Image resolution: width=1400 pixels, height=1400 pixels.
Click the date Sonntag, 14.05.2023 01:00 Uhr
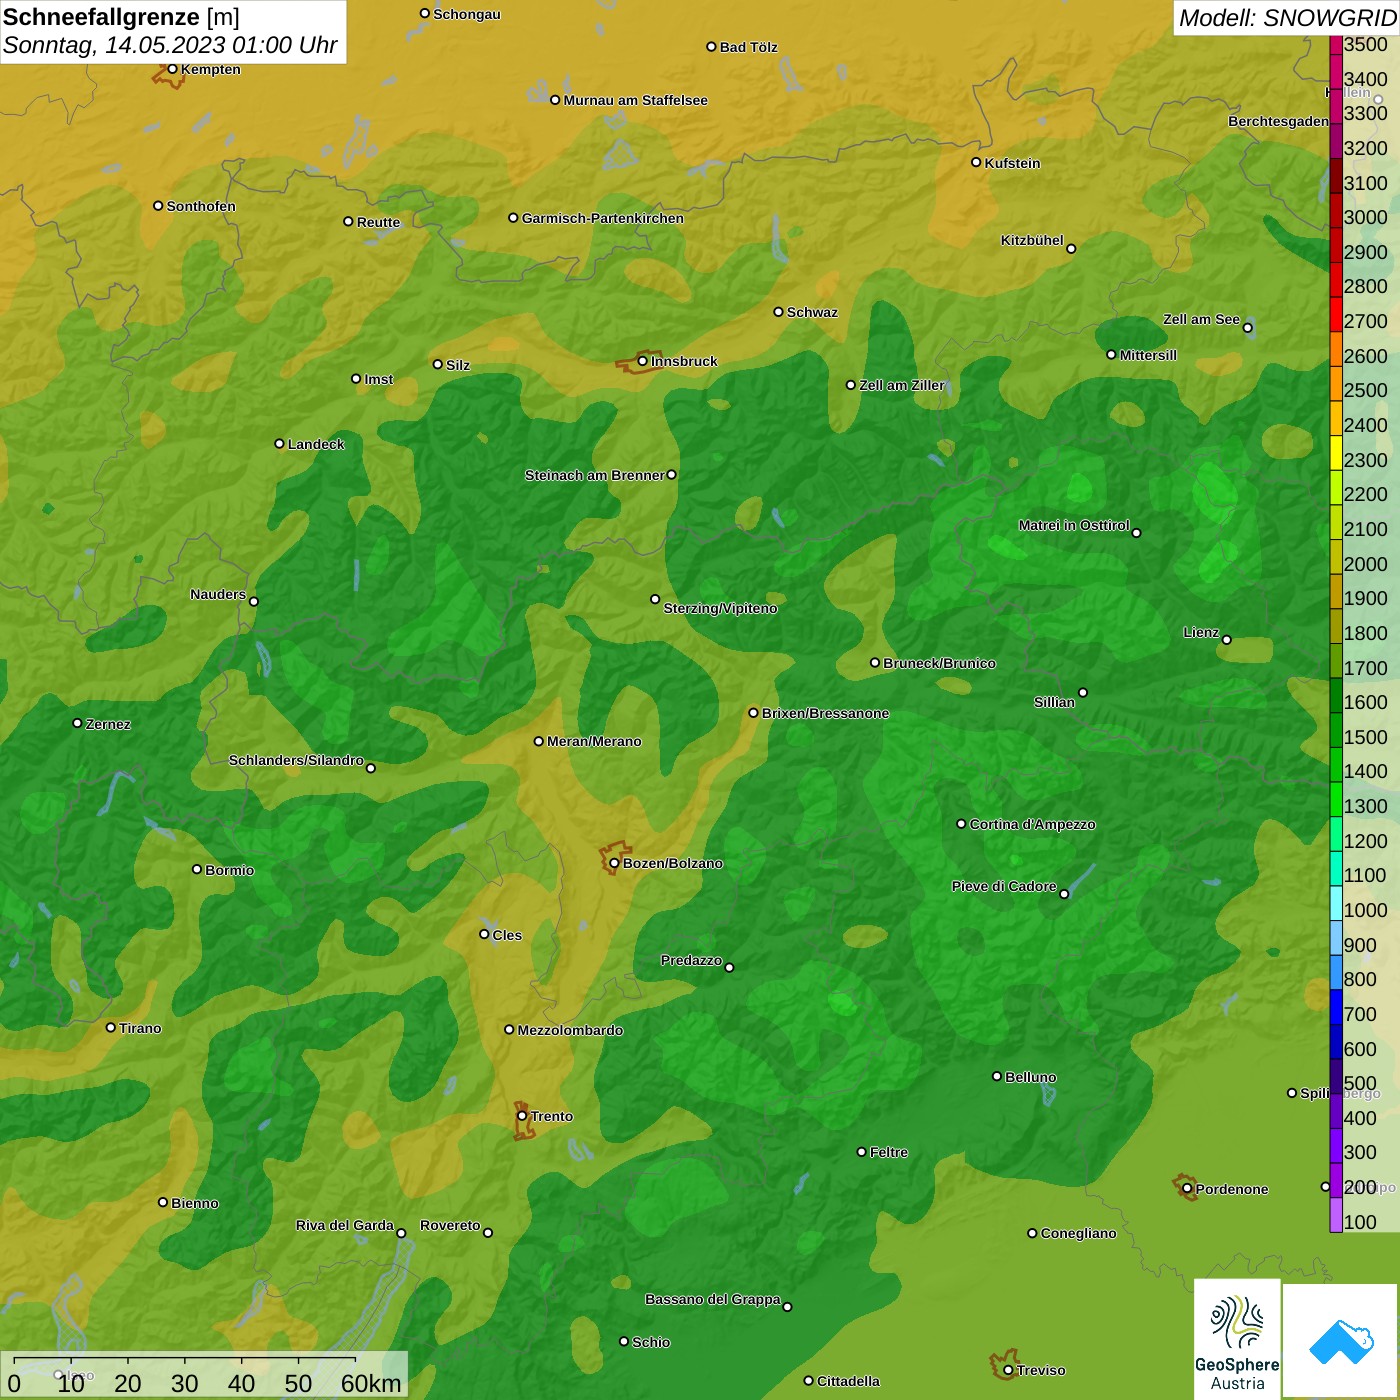pos(170,45)
